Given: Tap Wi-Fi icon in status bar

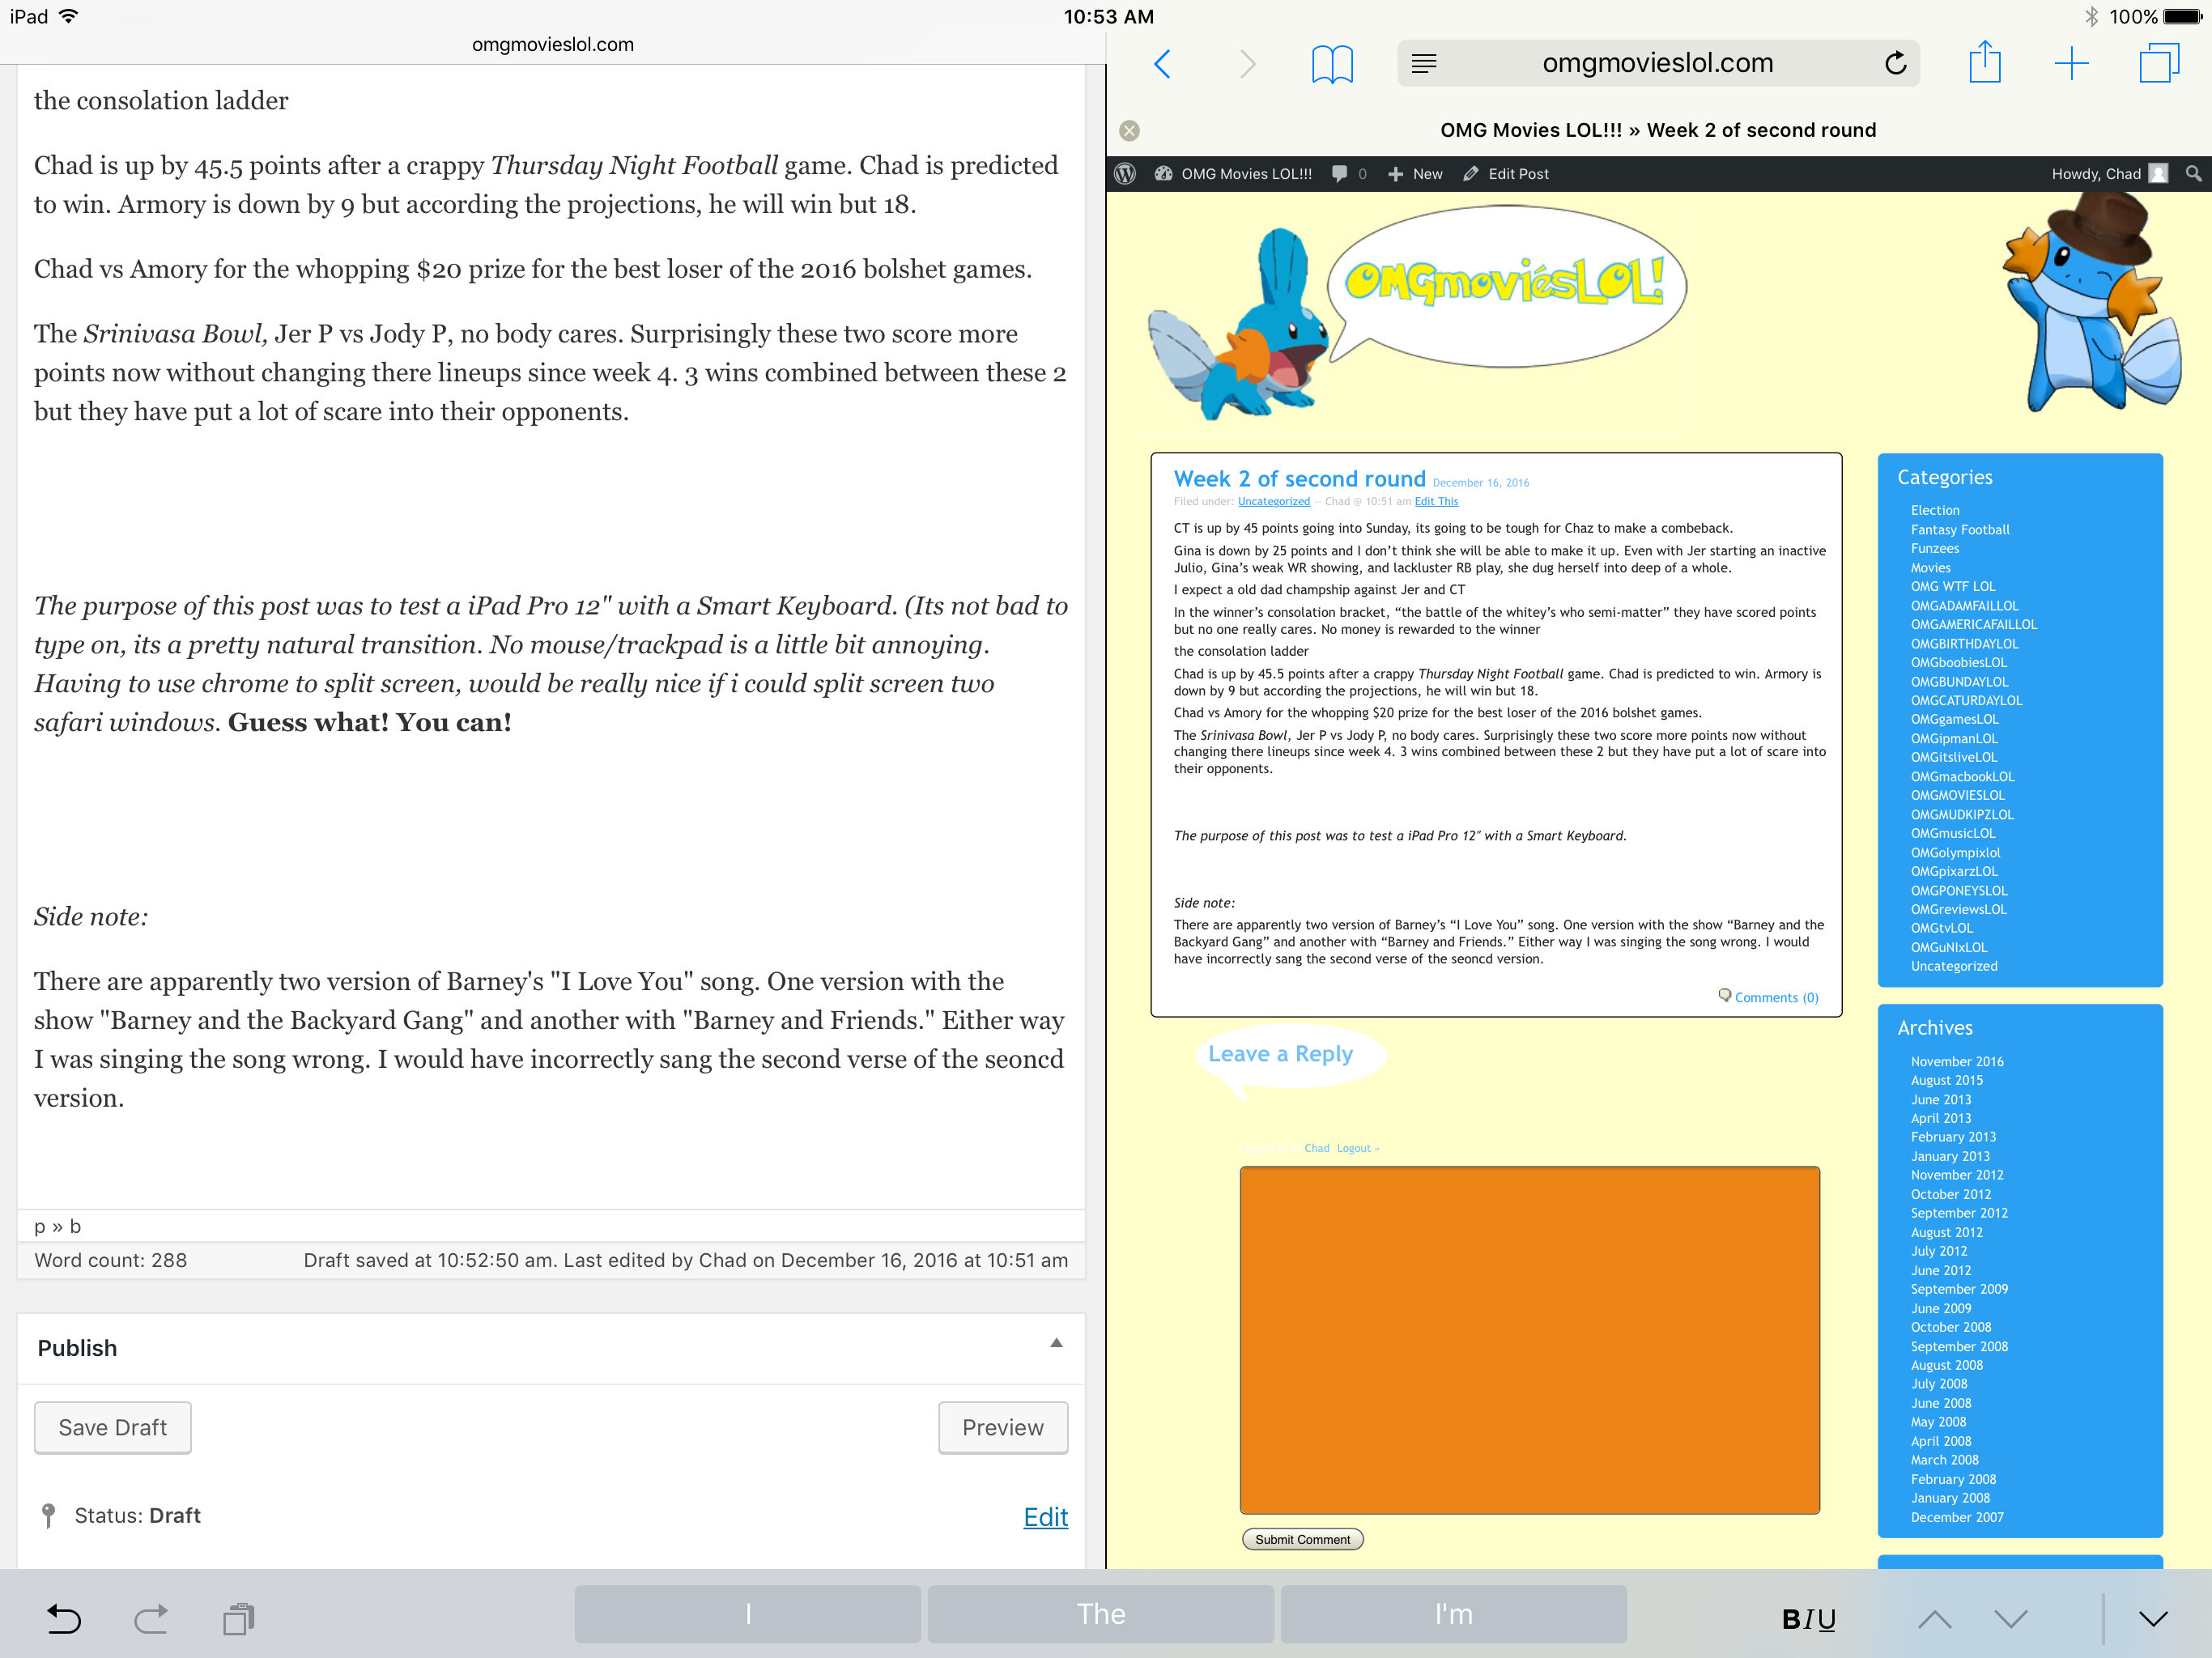Looking at the screenshot, I should tap(69, 16).
